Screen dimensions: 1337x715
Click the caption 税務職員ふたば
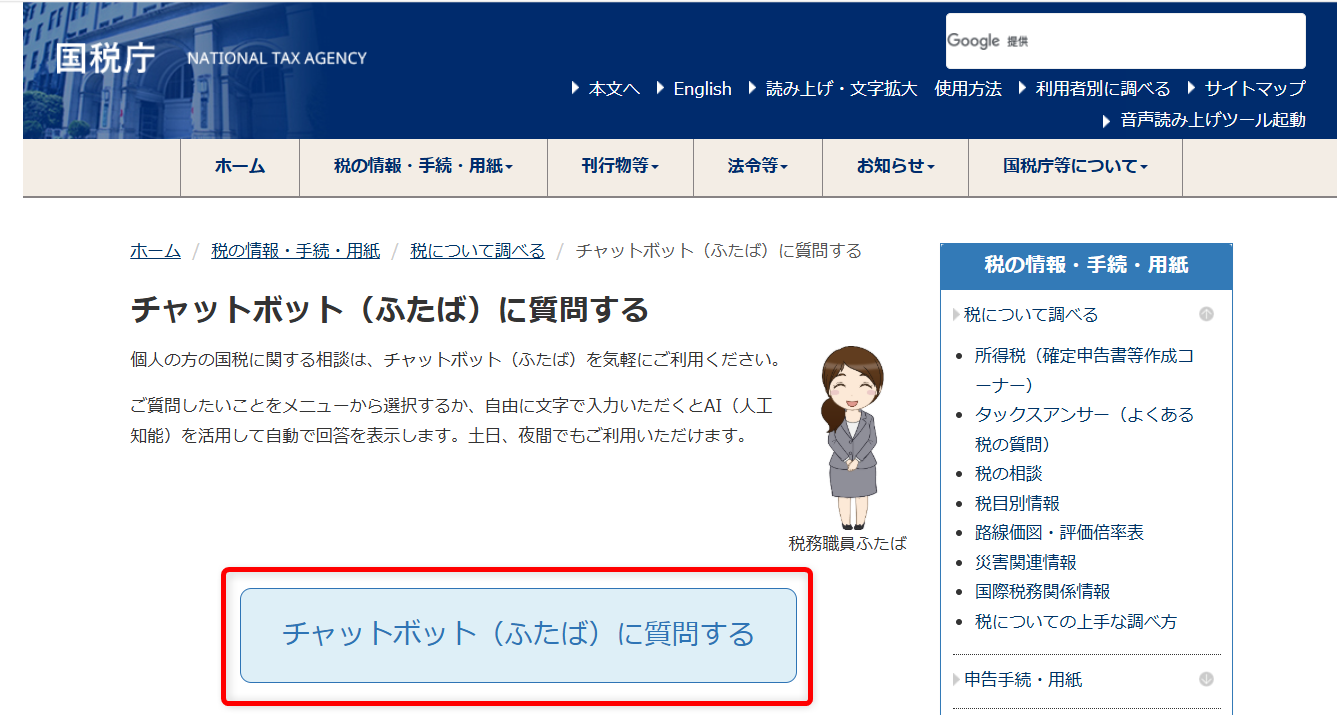tap(848, 544)
